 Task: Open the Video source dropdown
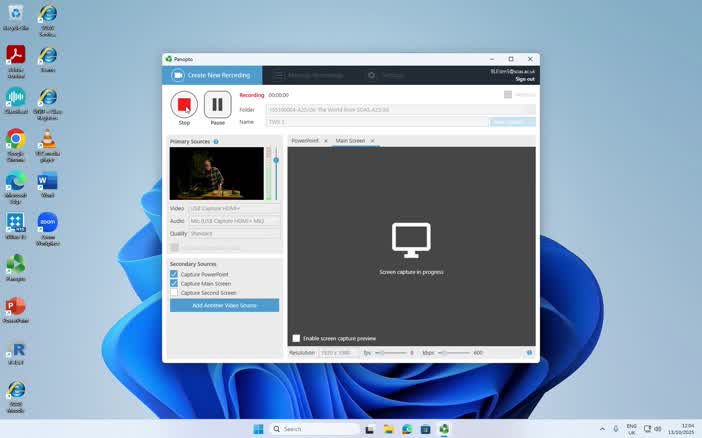pos(235,208)
